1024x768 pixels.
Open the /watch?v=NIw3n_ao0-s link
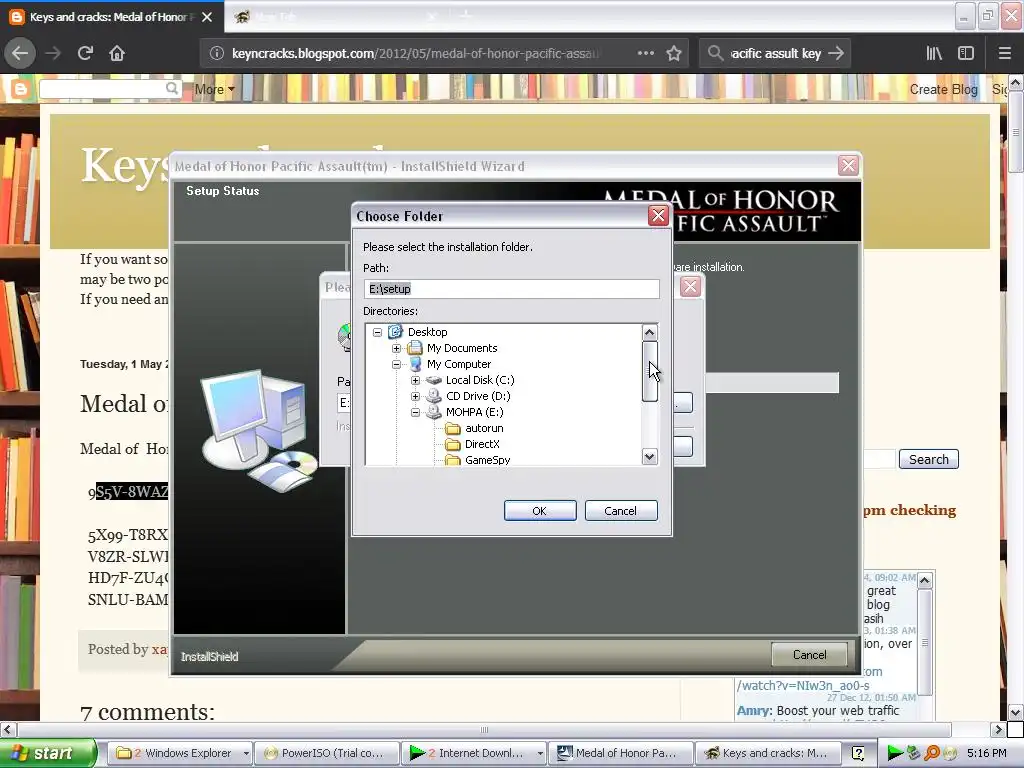tap(803, 685)
